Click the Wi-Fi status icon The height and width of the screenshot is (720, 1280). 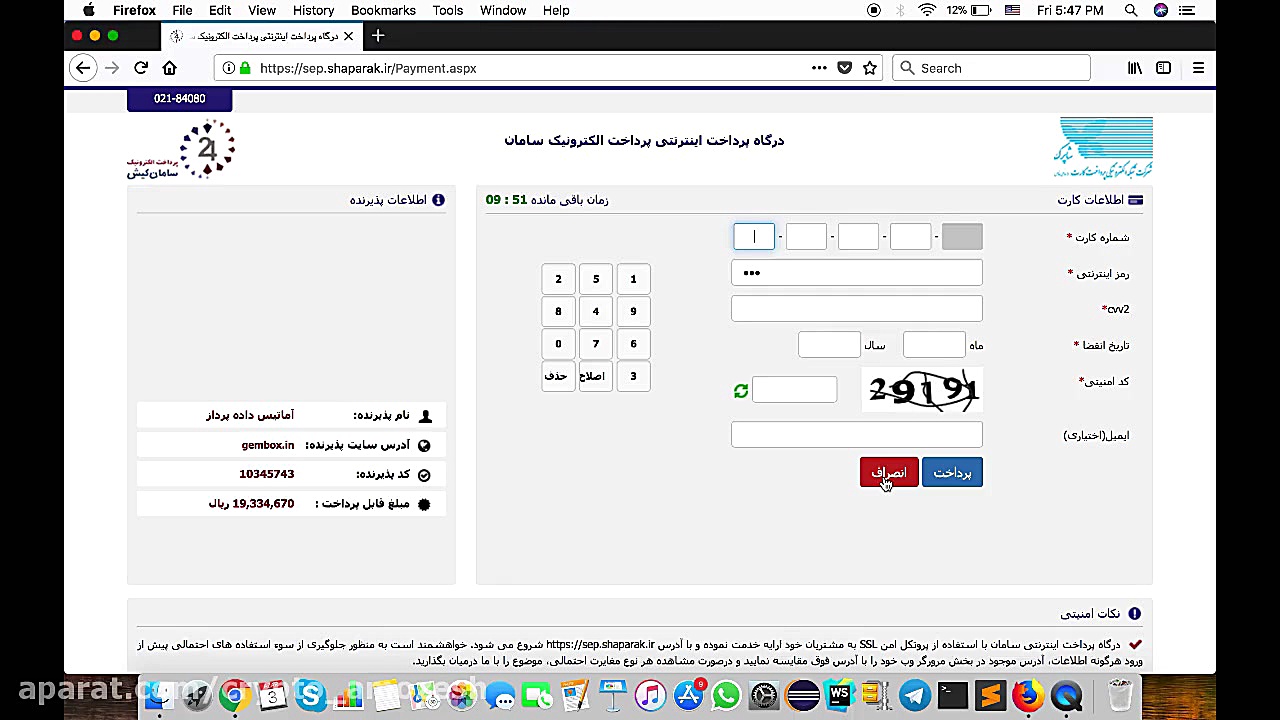click(x=927, y=10)
